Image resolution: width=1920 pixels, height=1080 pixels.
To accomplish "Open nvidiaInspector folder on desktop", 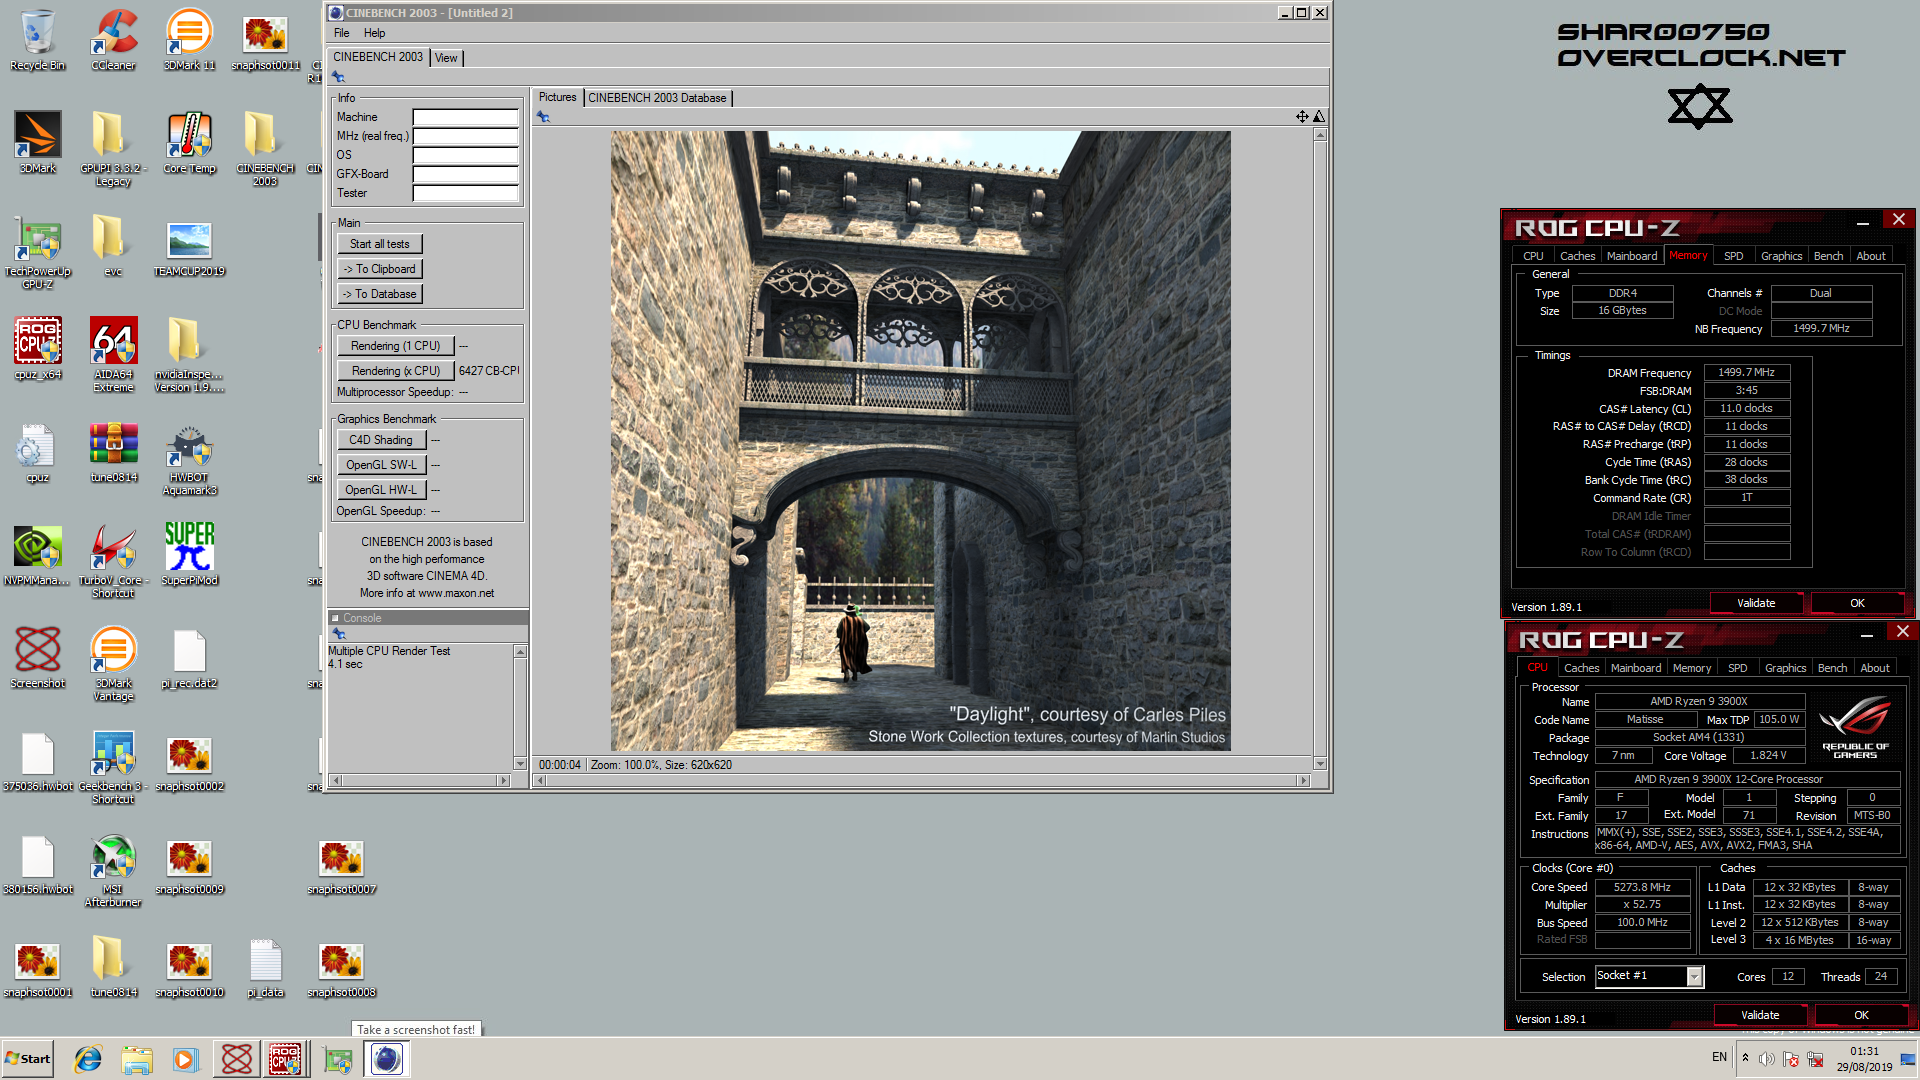I will point(189,354).
